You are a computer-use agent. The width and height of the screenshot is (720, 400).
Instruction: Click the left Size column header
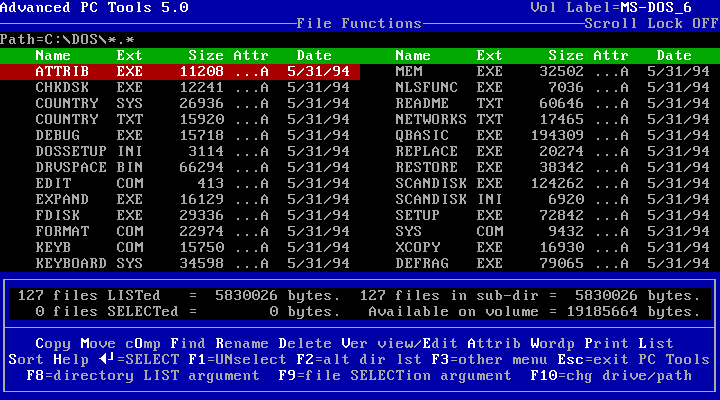pos(206,56)
